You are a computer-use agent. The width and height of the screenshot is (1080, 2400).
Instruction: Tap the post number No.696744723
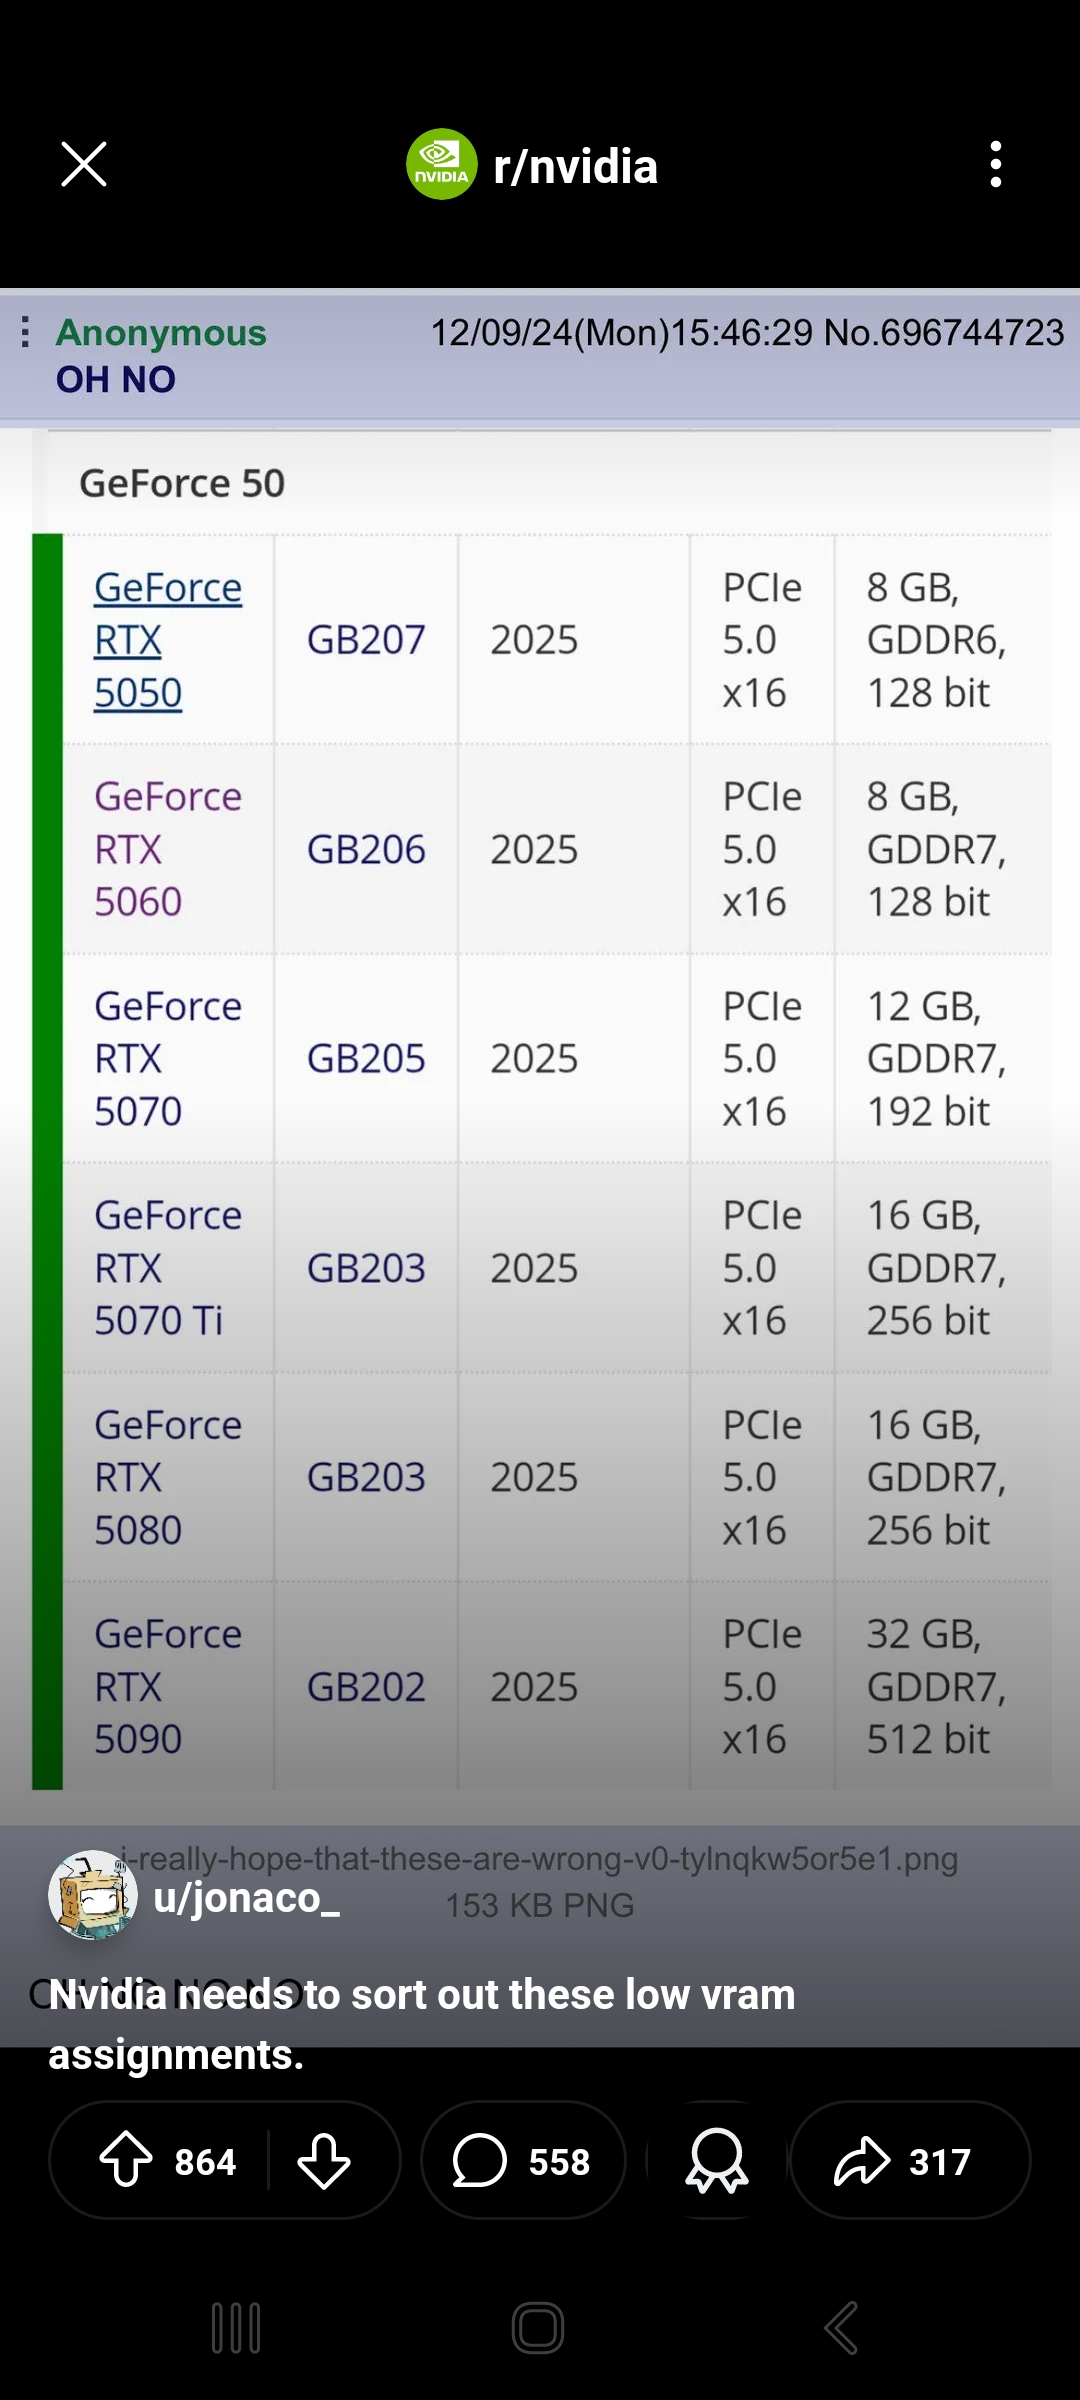pos(944,332)
